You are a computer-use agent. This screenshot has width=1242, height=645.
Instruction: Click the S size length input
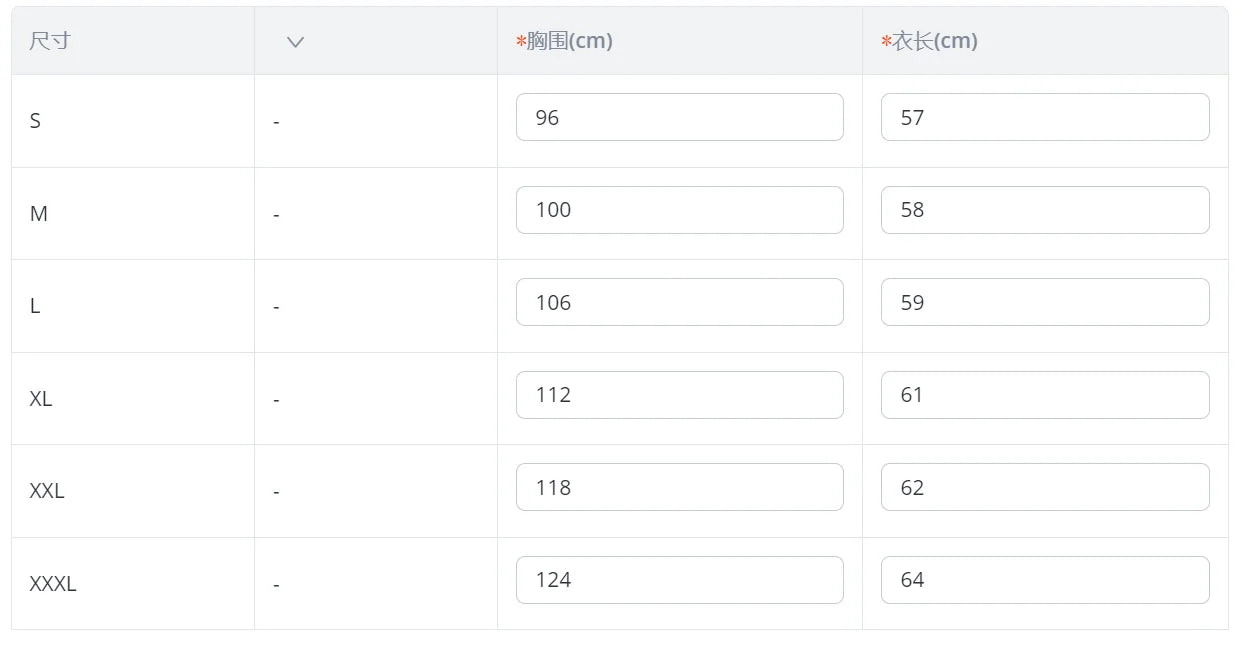[x=1044, y=118]
